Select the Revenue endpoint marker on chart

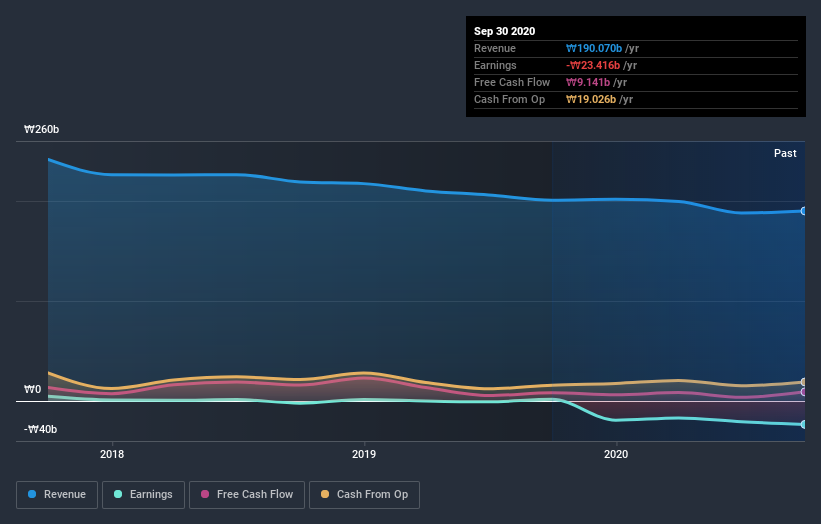coord(804,211)
